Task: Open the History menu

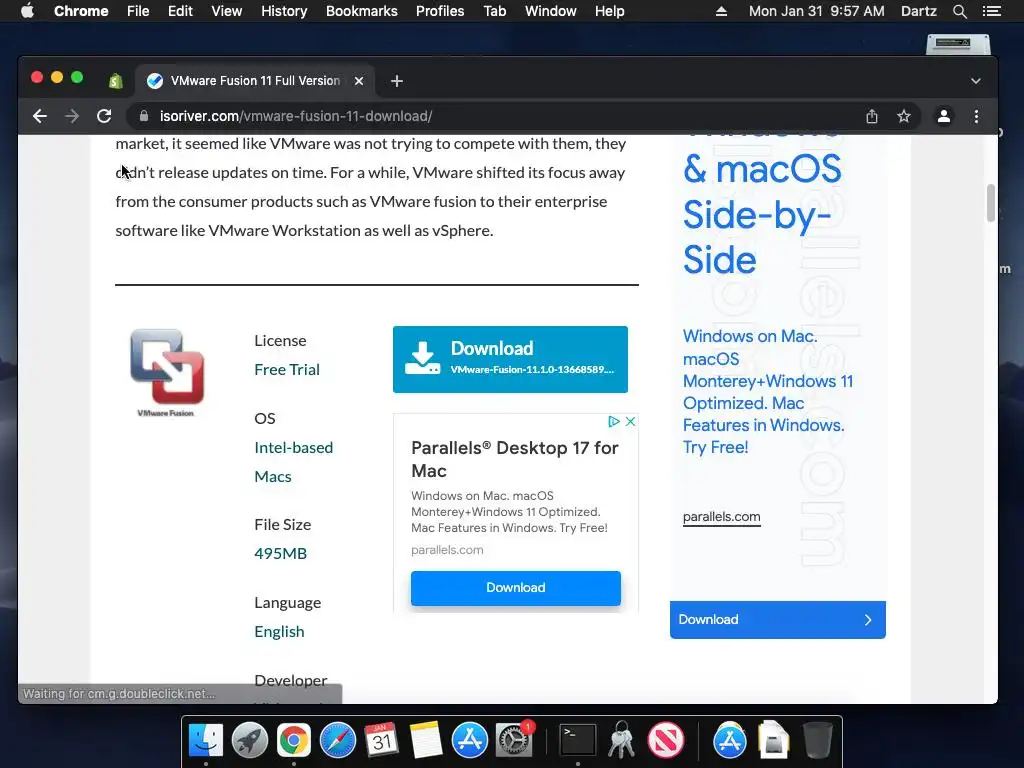Action: click(284, 11)
